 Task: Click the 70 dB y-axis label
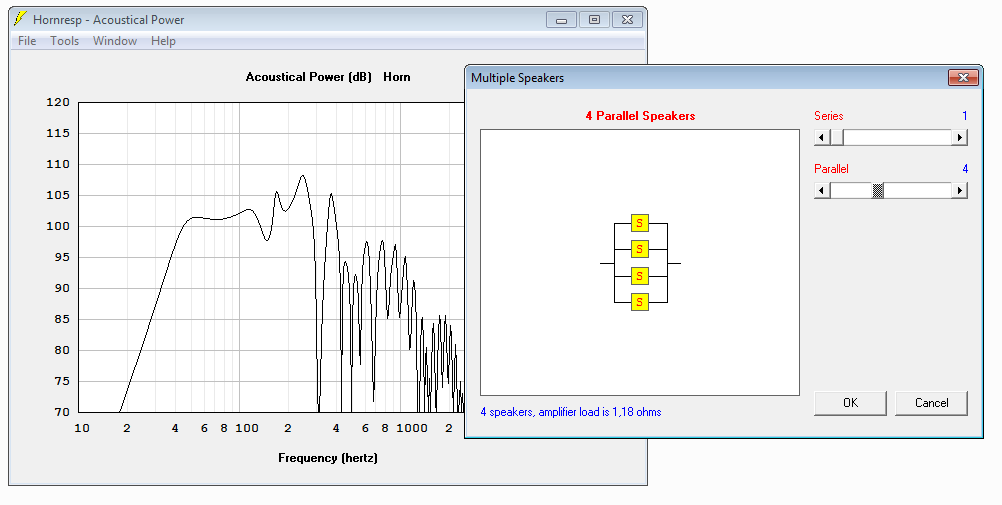pos(62,412)
